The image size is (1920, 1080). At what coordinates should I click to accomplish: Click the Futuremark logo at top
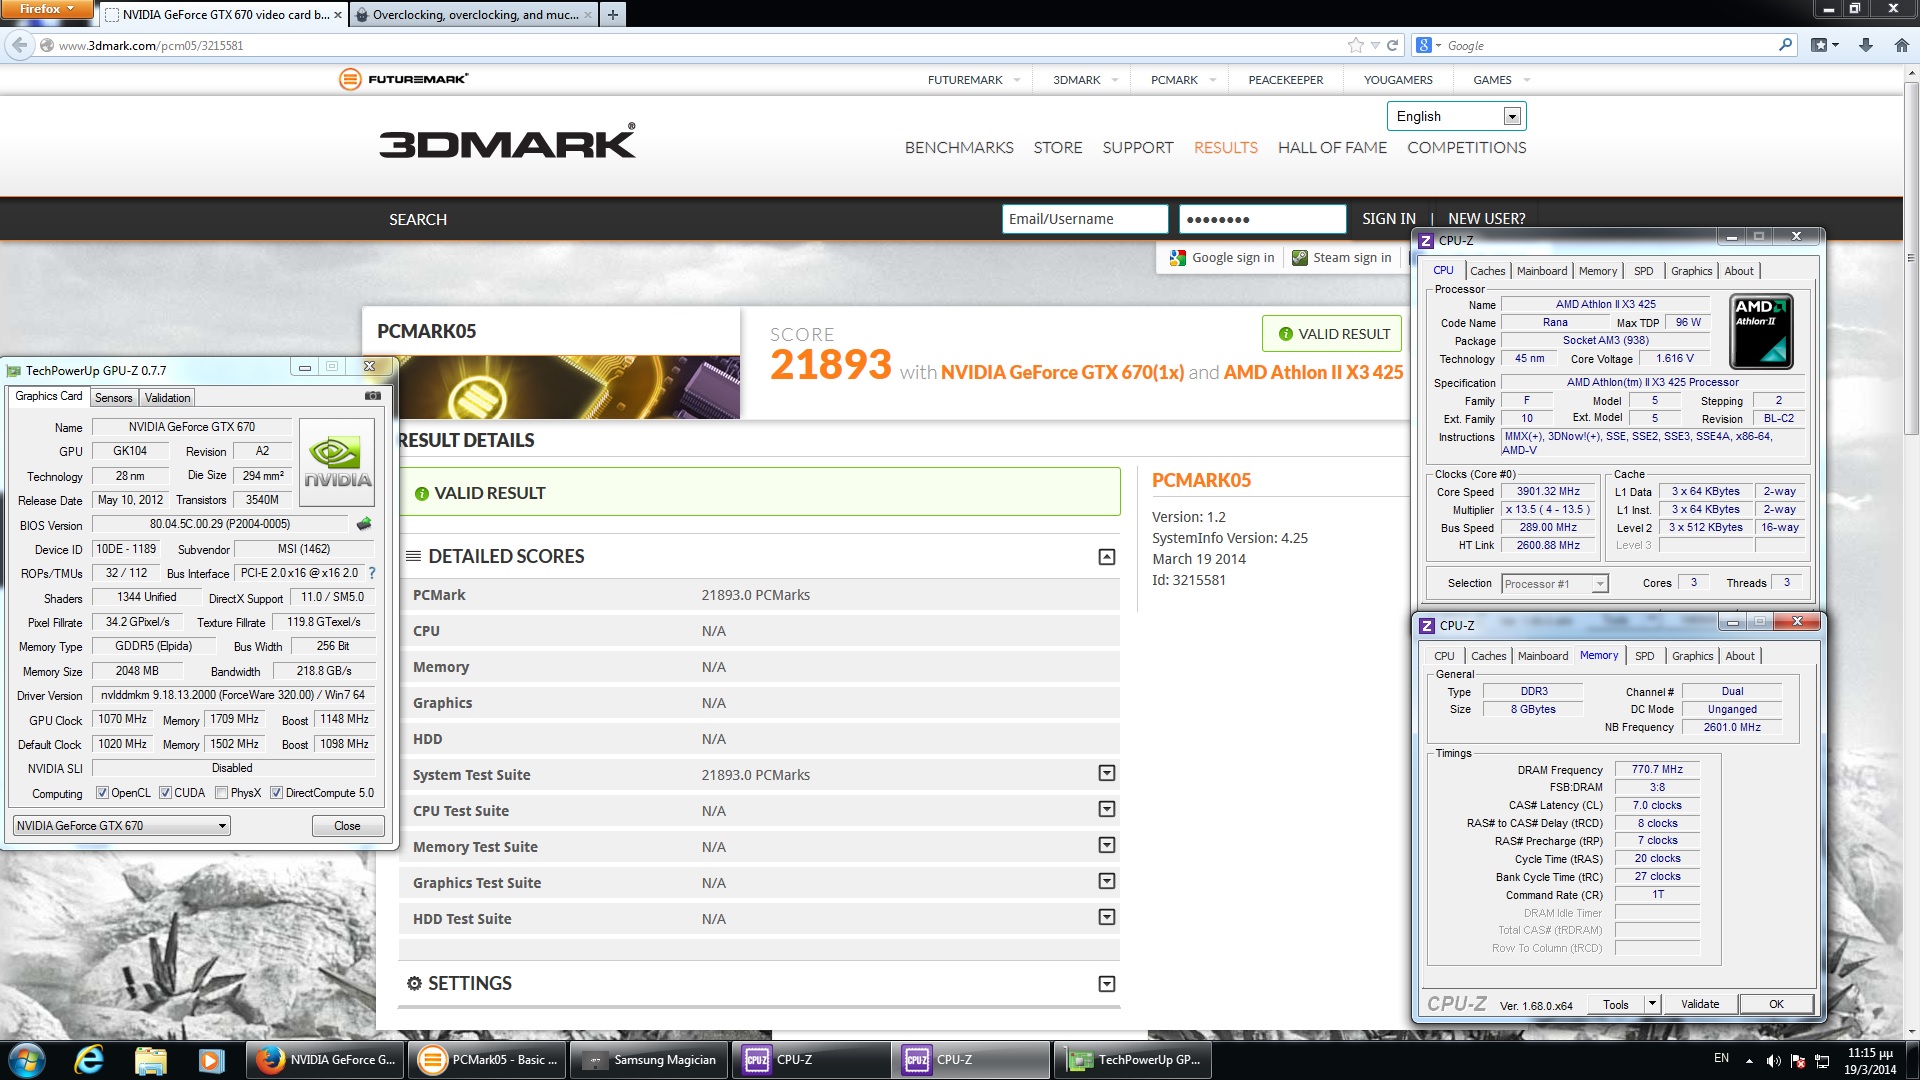(404, 79)
